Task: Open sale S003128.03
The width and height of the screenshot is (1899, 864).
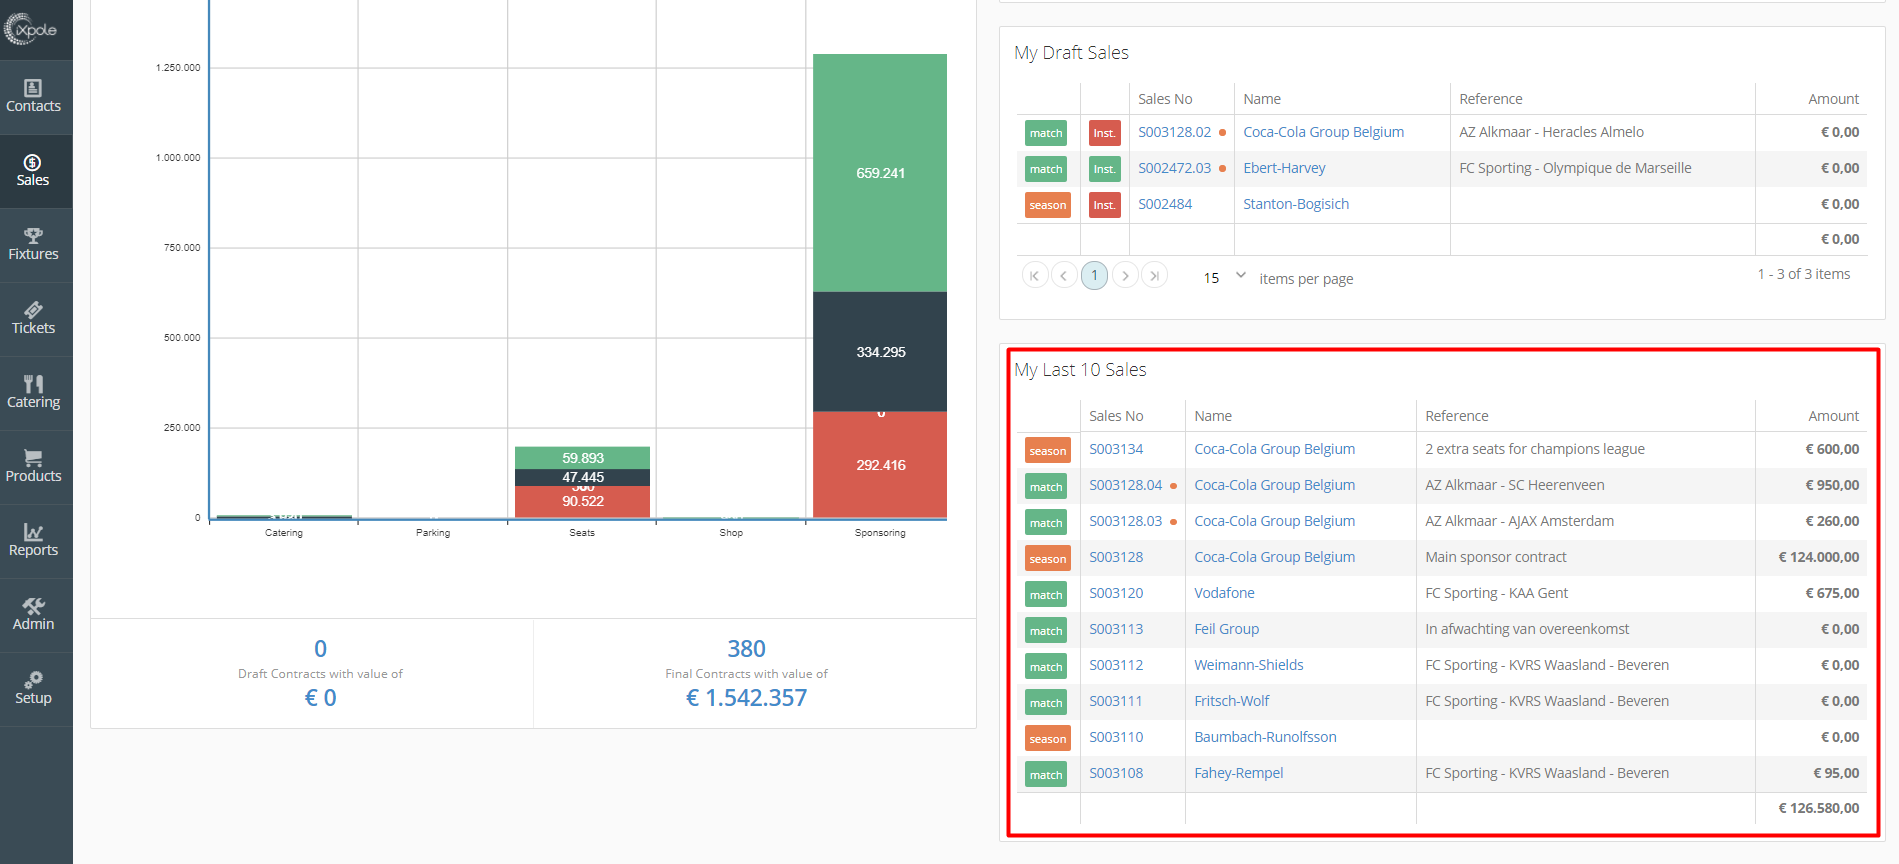Action: pos(1125,521)
